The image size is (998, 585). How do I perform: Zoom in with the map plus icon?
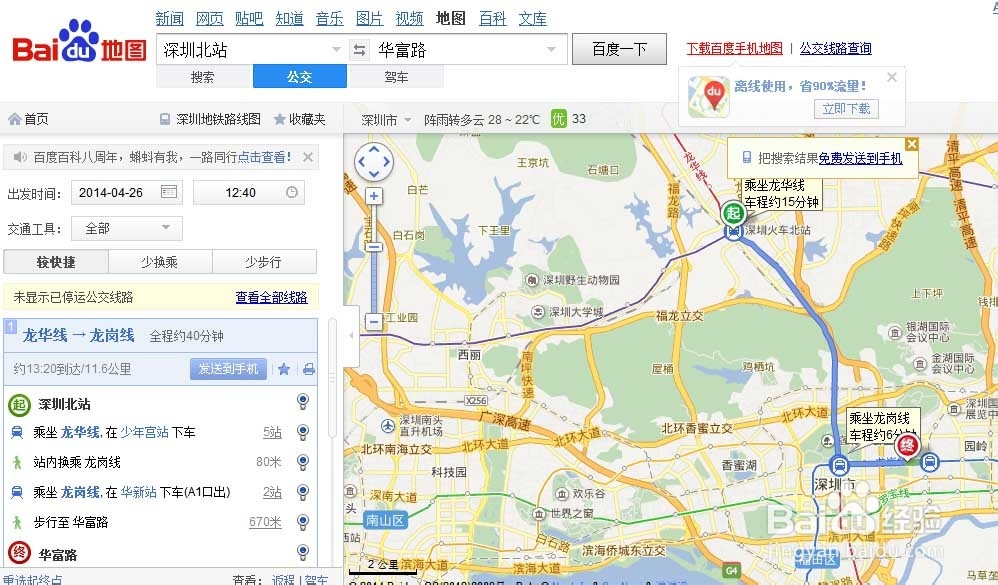[x=374, y=196]
